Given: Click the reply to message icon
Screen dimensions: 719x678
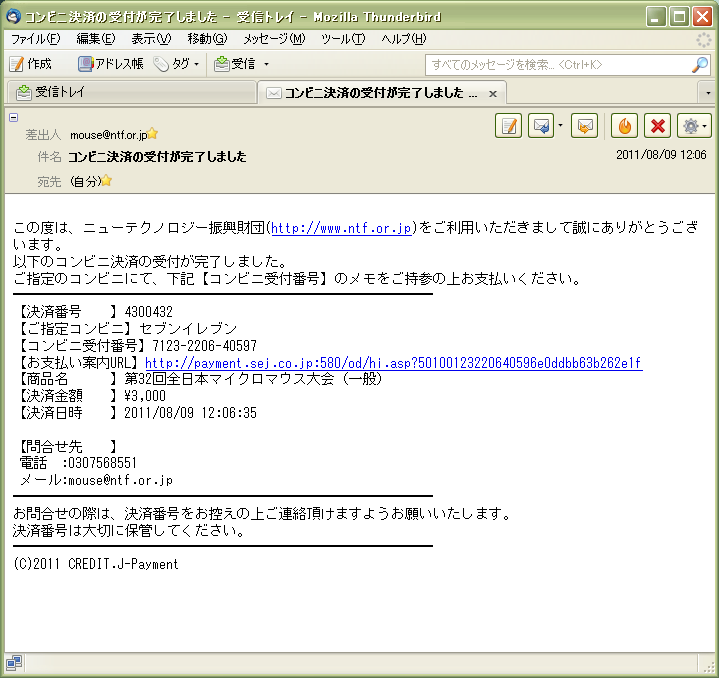Looking at the screenshot, I should (509, 126).
